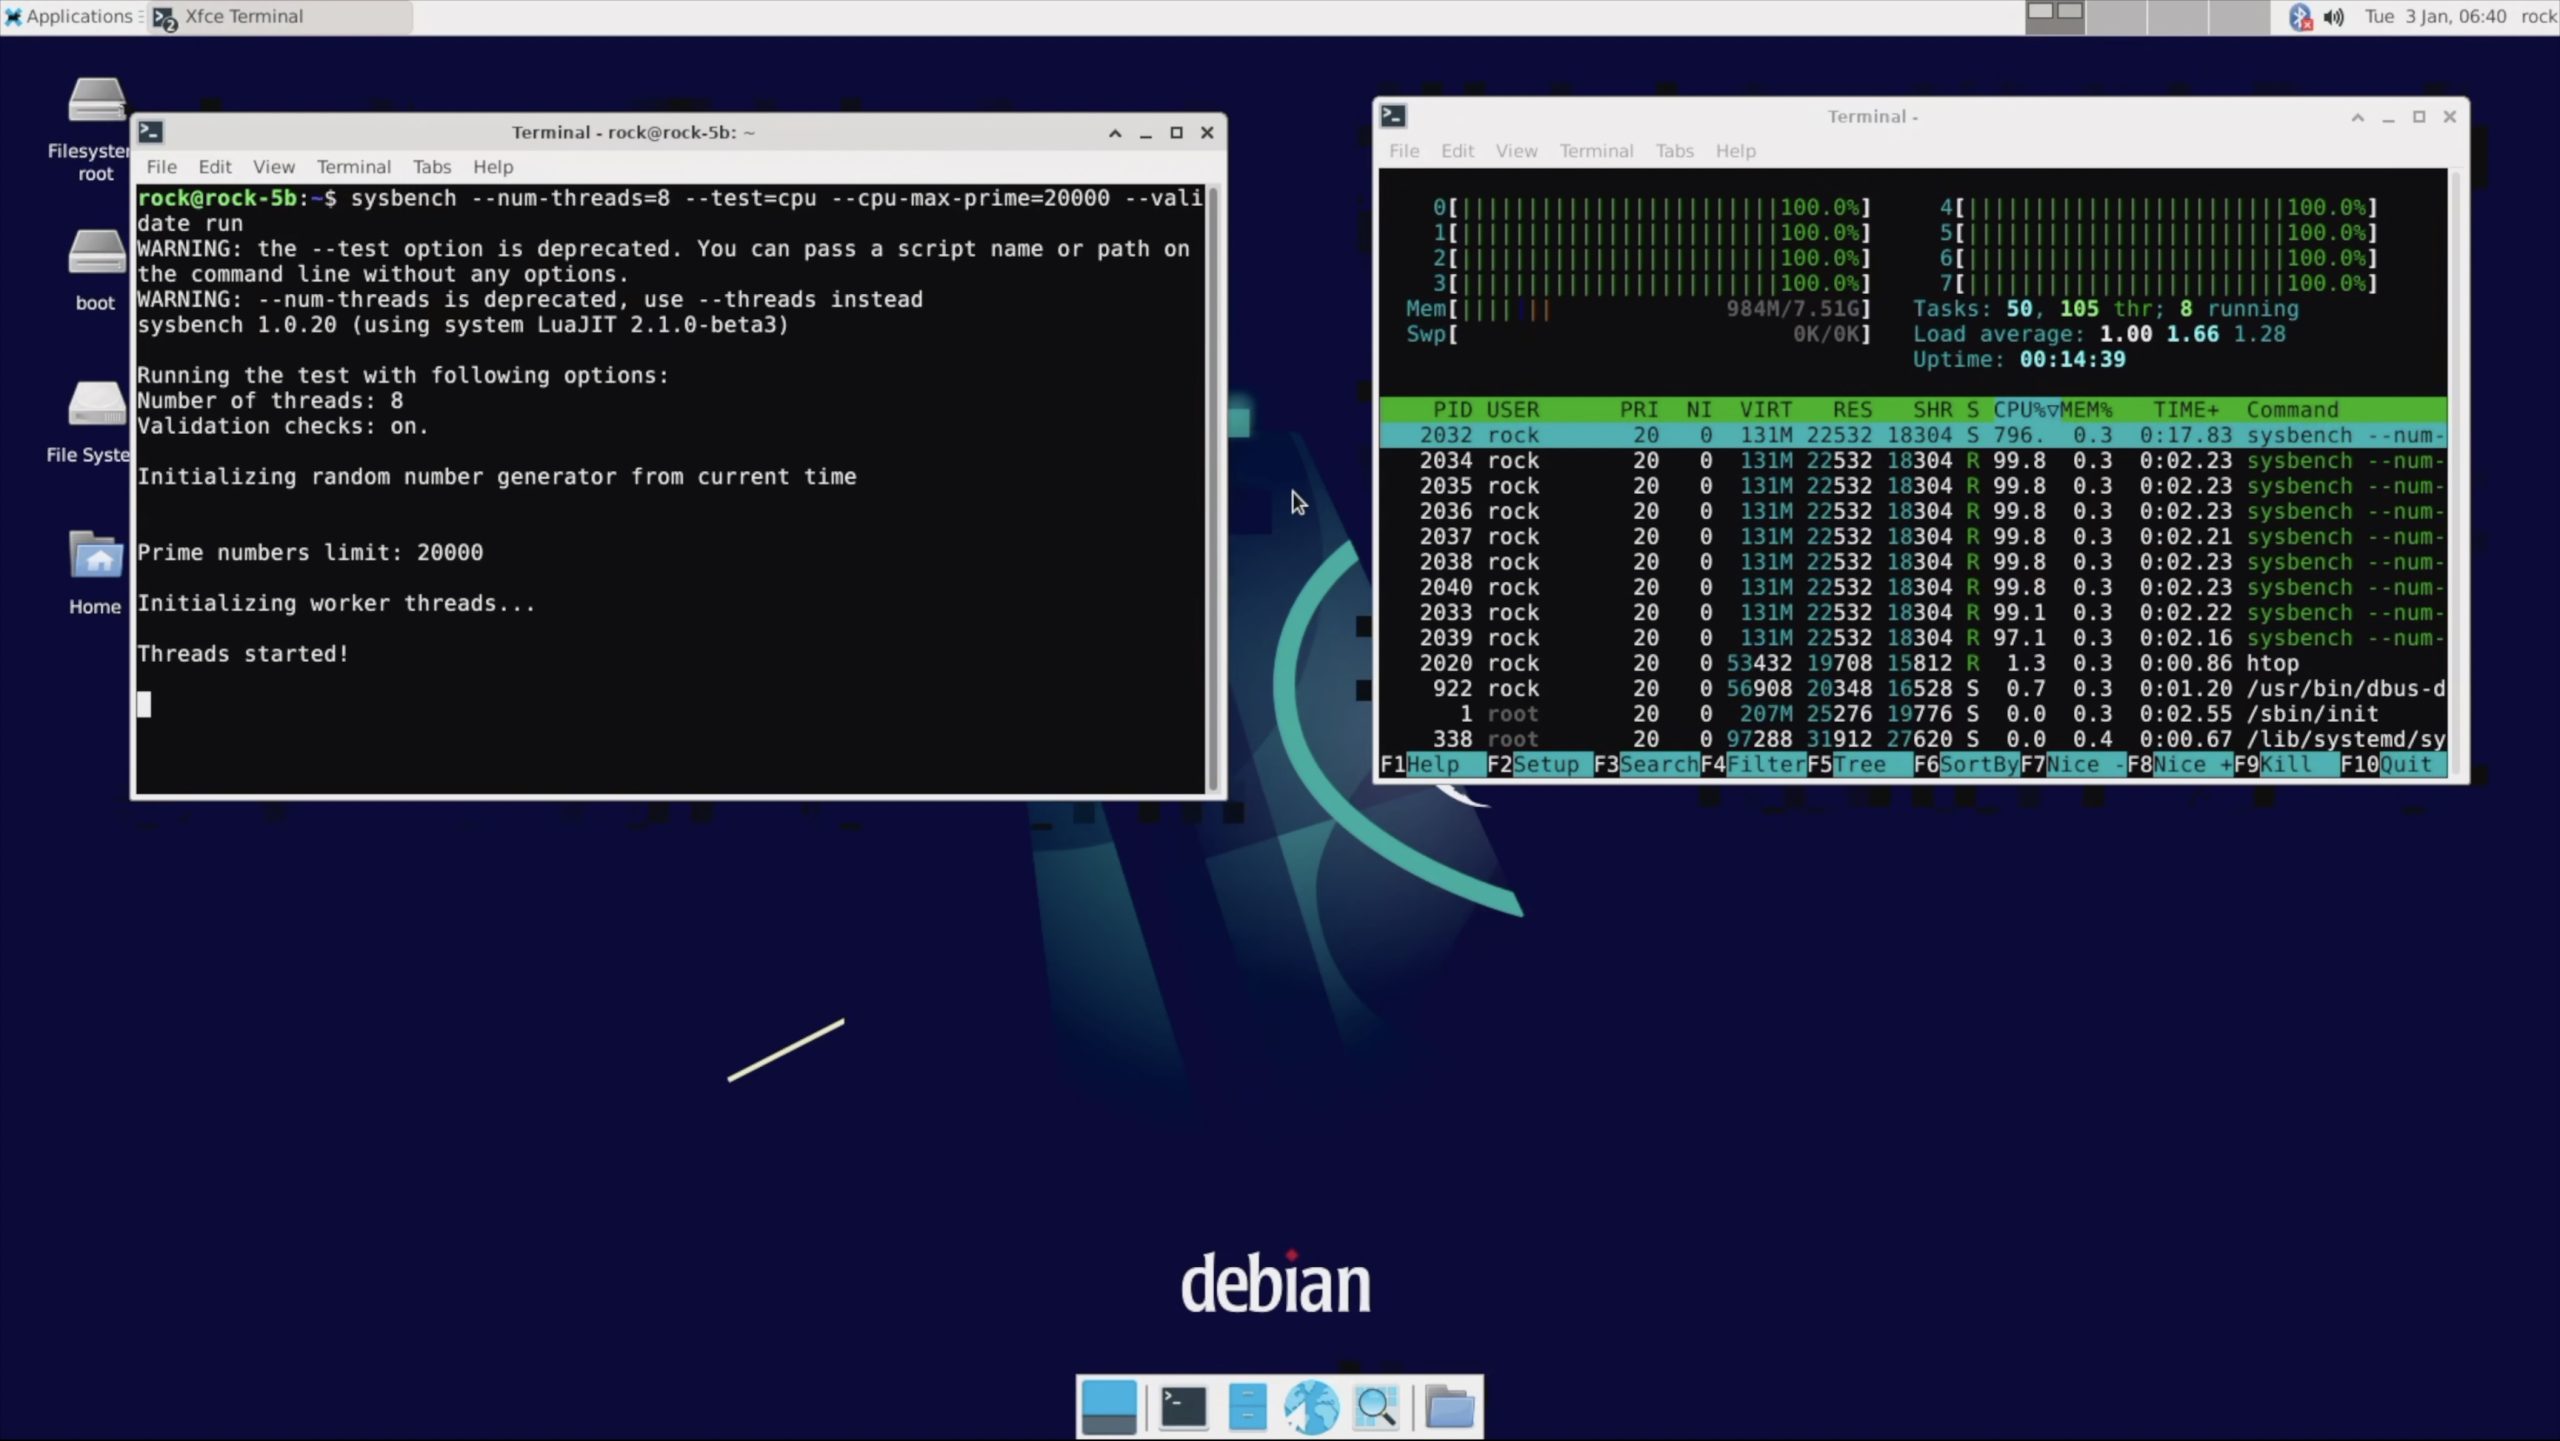Click the volume speaker tray icon
This screenshot has width=2560, height=1441.
coord(2334,17)
